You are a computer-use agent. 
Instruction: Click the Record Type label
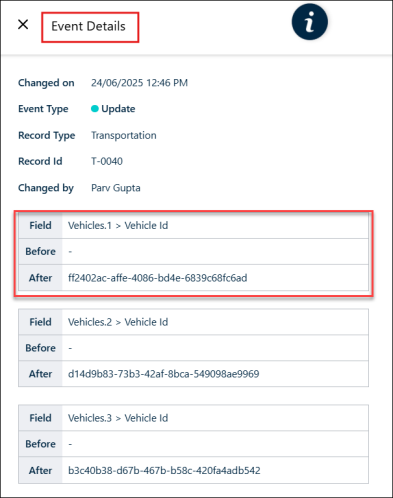(x=46, y=135)
